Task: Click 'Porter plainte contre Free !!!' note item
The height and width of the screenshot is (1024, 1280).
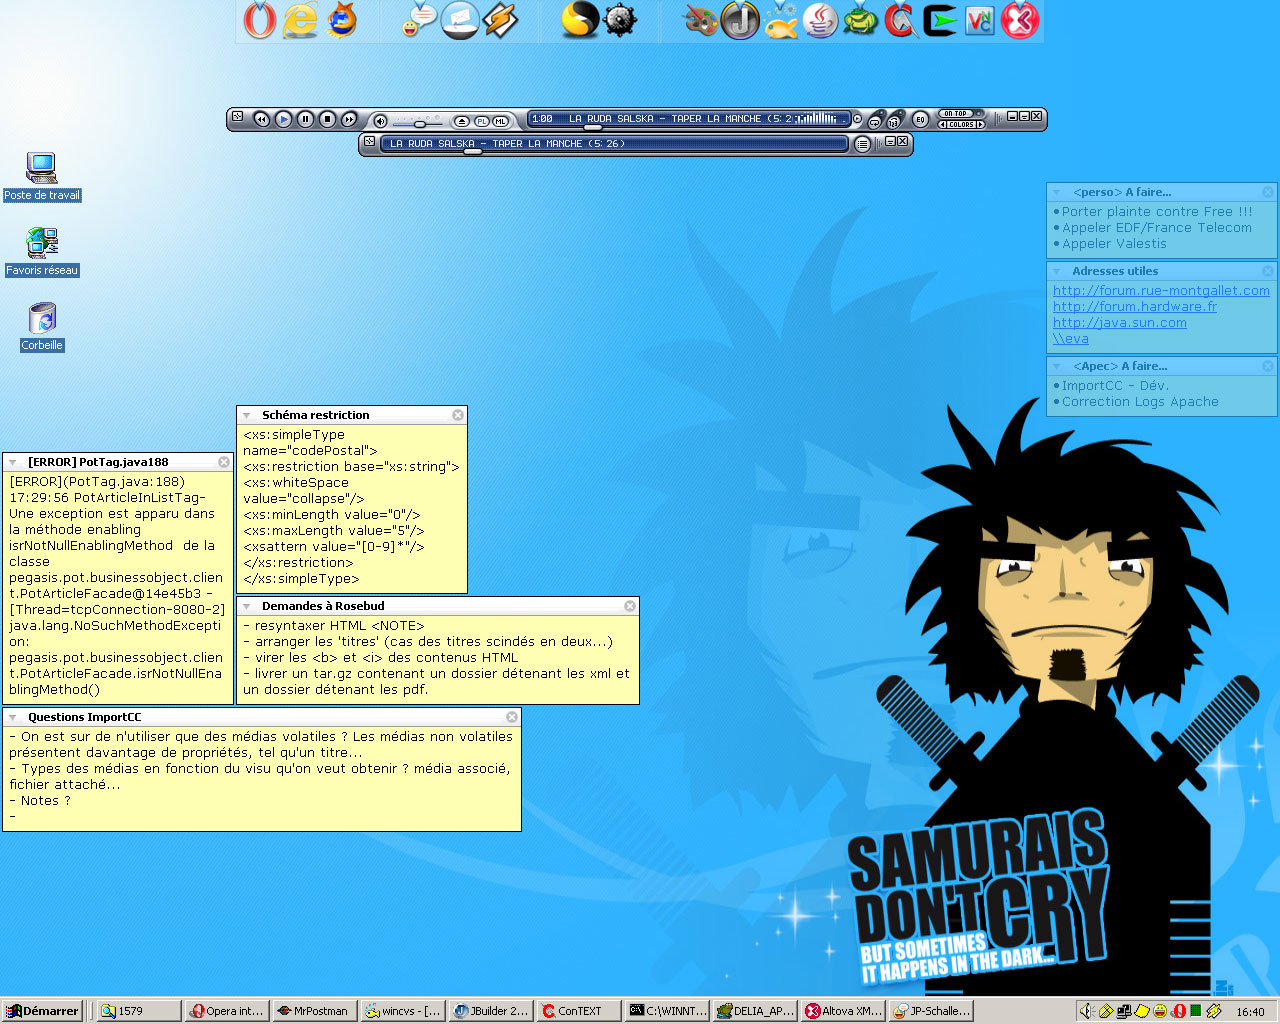Action: pyautogui.click(x=1157, y=212)
